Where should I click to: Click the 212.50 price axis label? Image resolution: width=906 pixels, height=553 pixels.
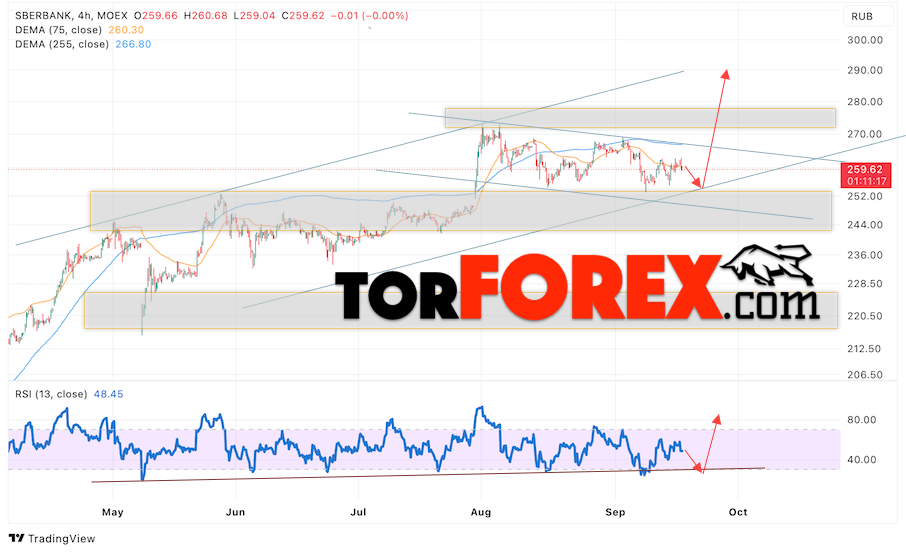(x=865, y=348)
